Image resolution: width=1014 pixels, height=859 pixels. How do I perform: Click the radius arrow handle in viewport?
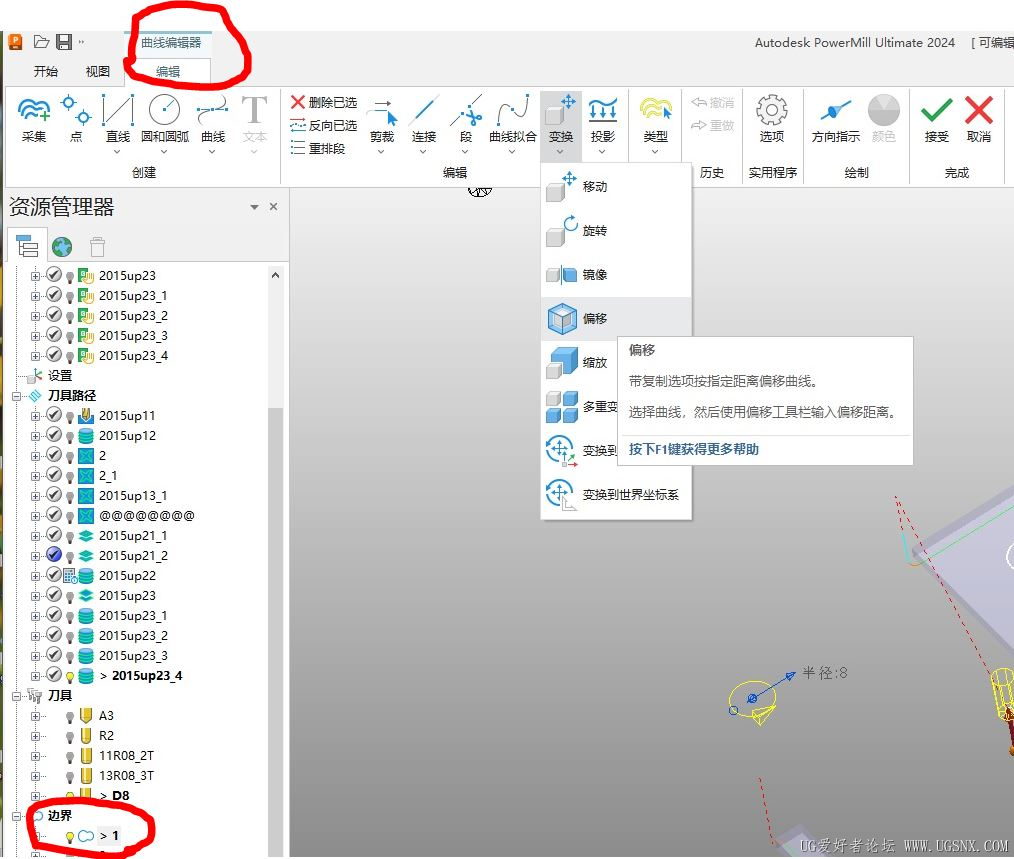(790, 675)
